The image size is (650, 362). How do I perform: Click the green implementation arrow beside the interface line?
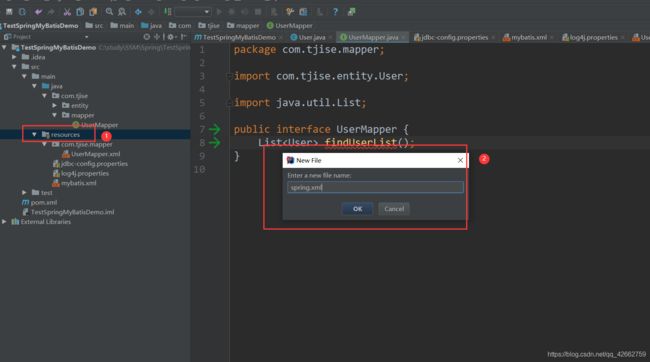(x=215, y=129)
